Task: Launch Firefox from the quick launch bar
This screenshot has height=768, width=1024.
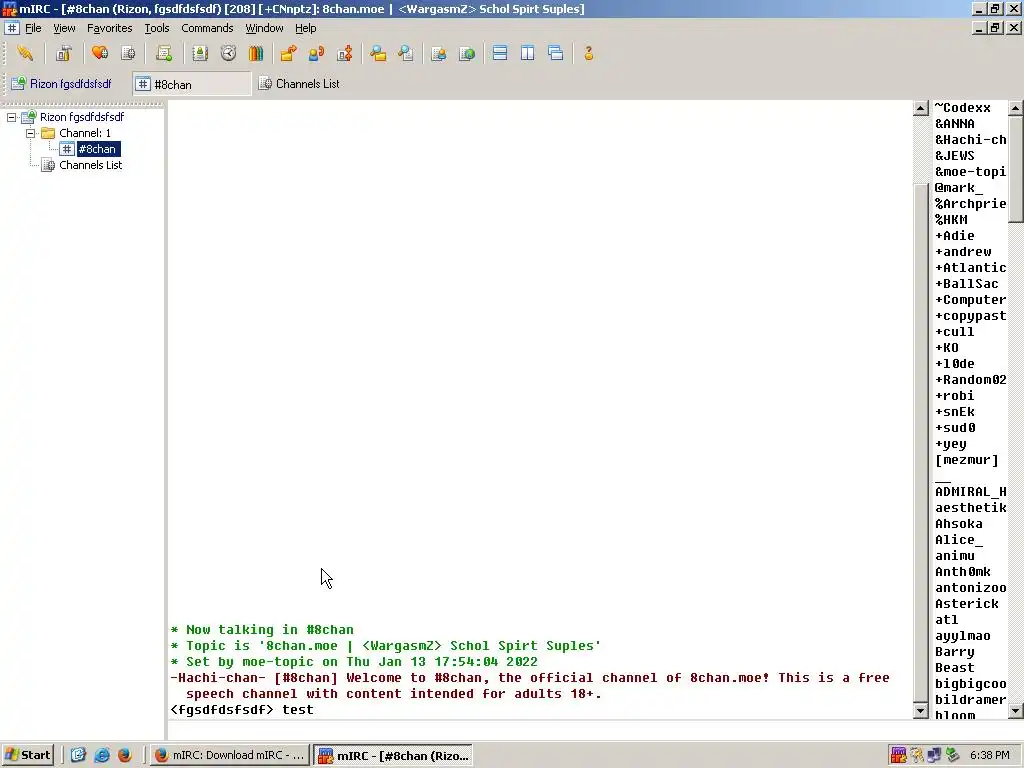Action: (x=125, y=755)
